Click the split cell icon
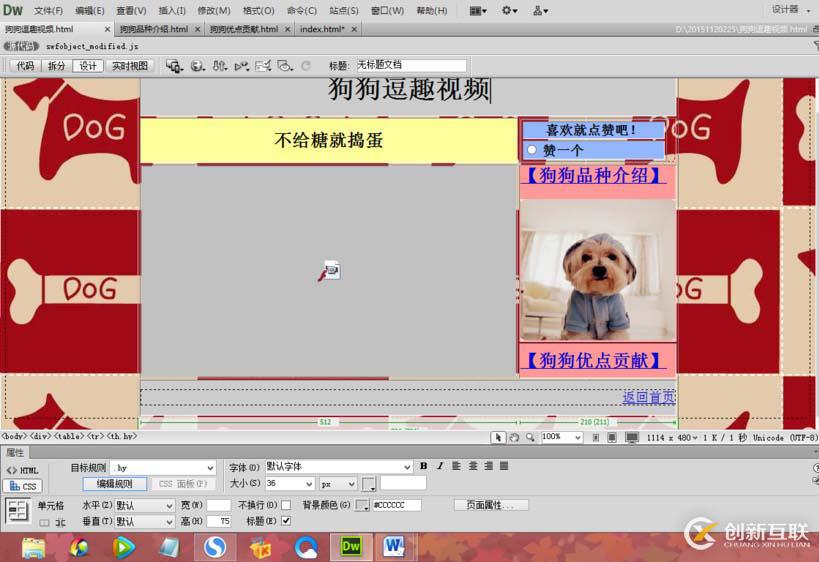Image resolution: width=819 pixels, height=562 pixels. coord(61,522)
